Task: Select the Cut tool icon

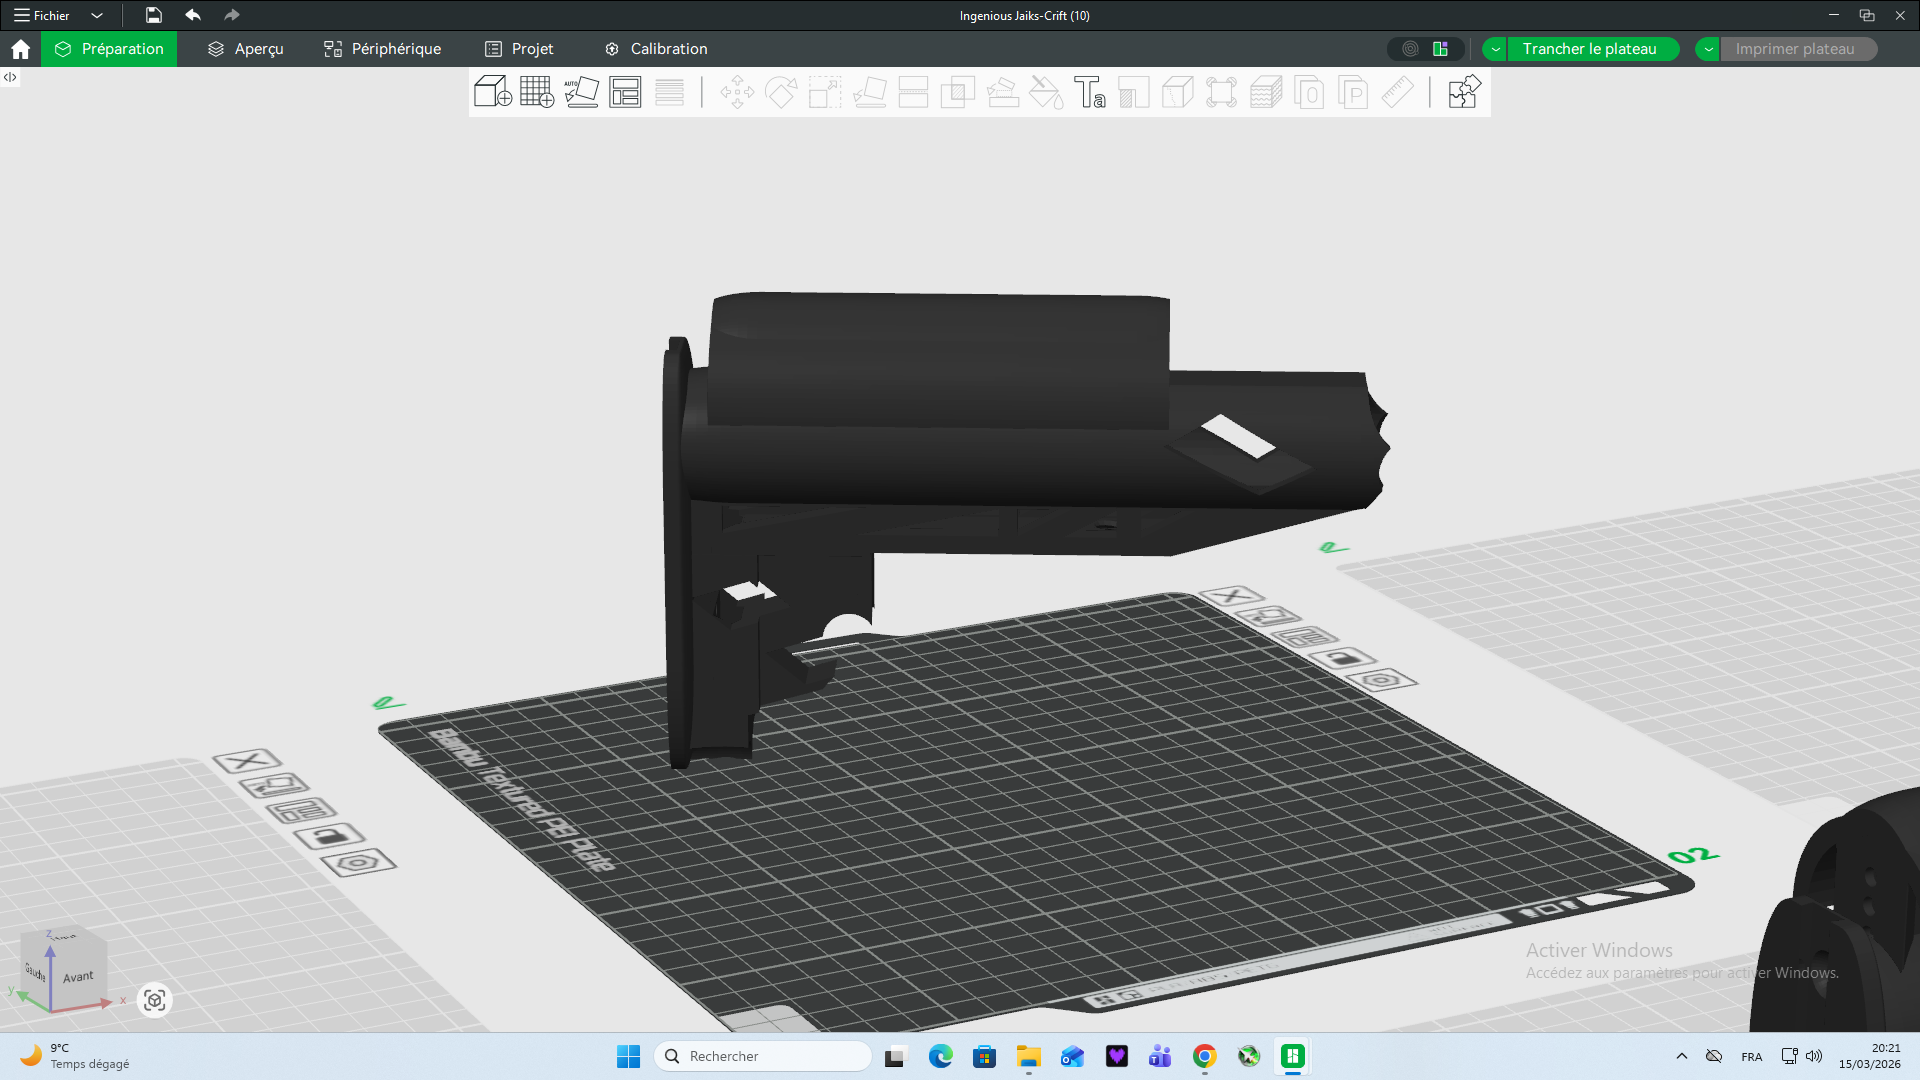Action: [913, 92]
